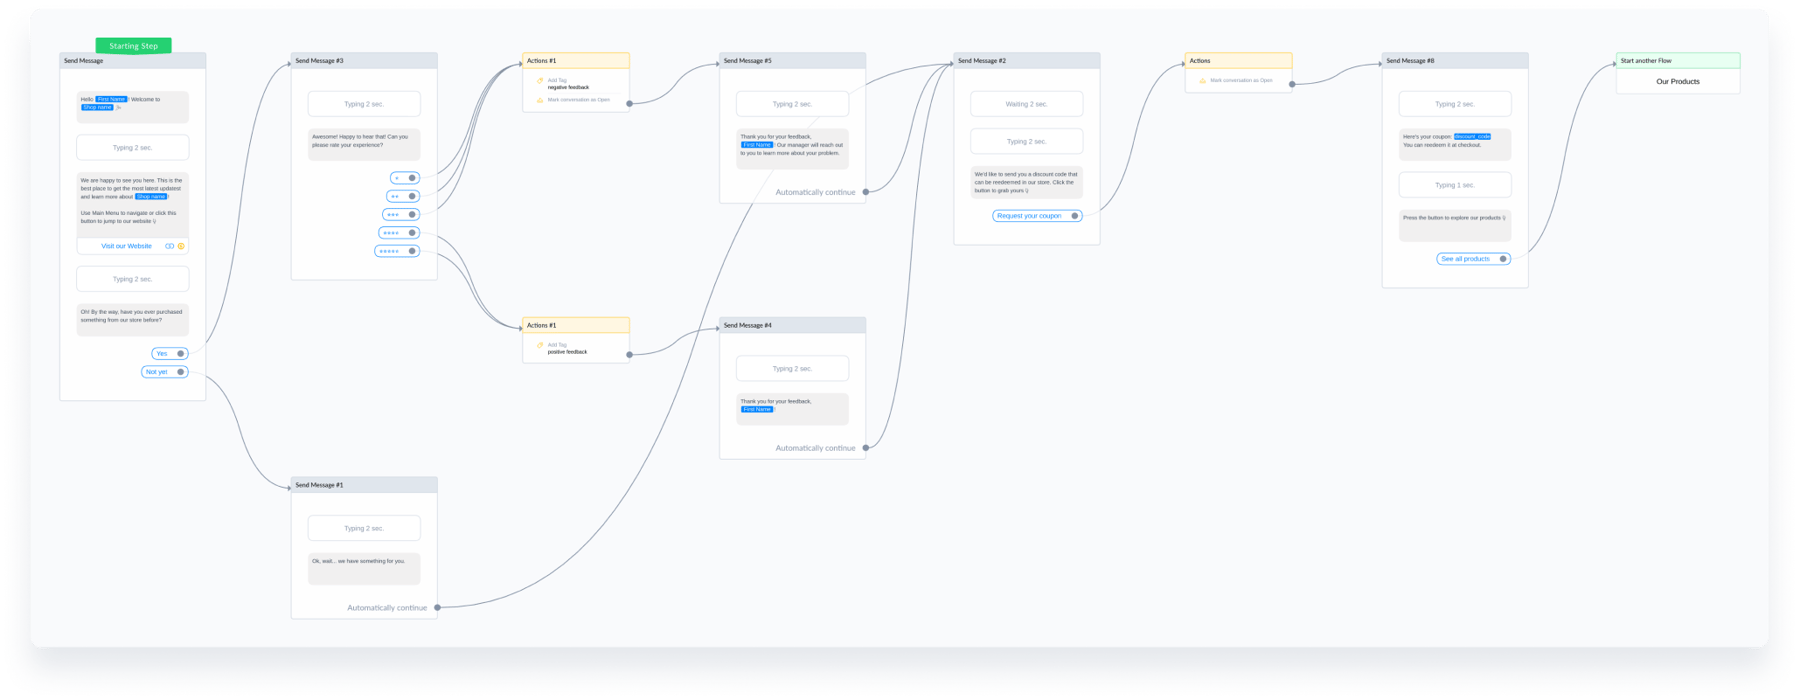Screen dimensions: 1800x700
Task: Click the Add Tag icon for positive feedback
Action: [x=540, y=345]
